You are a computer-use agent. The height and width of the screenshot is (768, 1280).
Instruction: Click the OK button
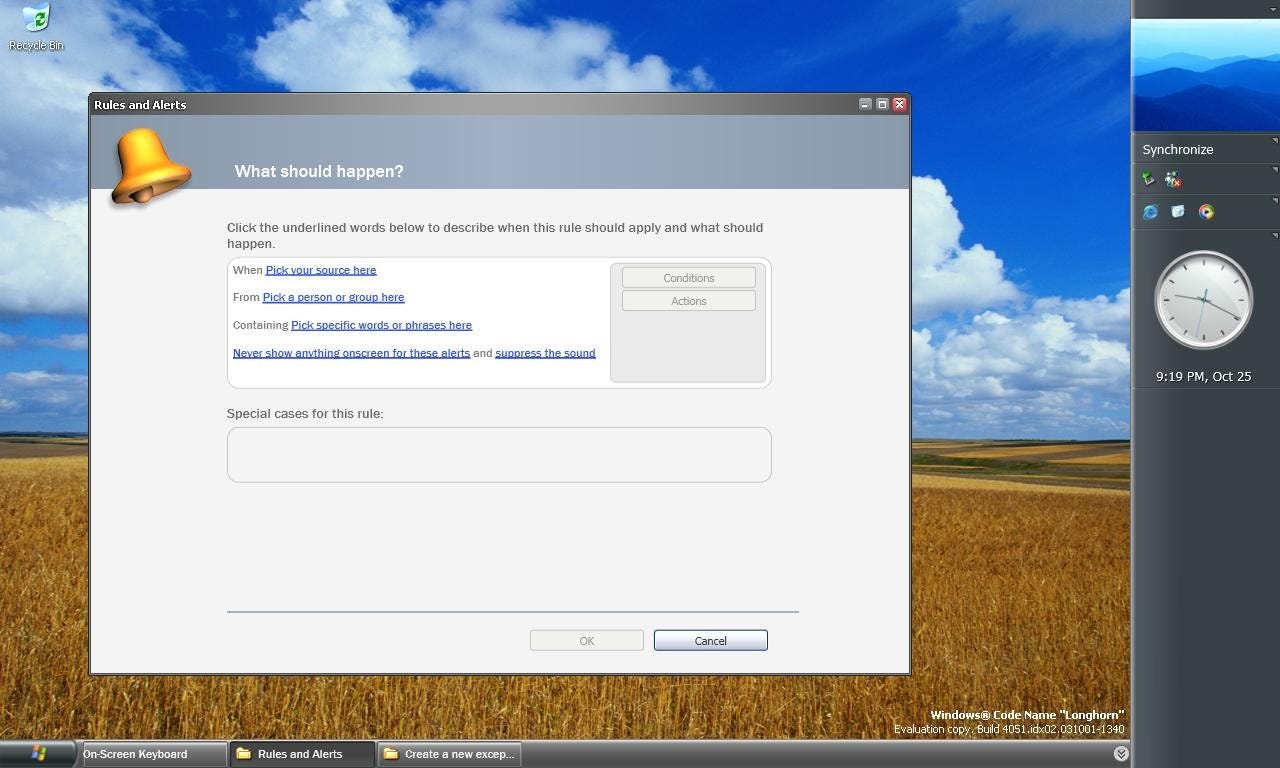[x=587, y=641]
